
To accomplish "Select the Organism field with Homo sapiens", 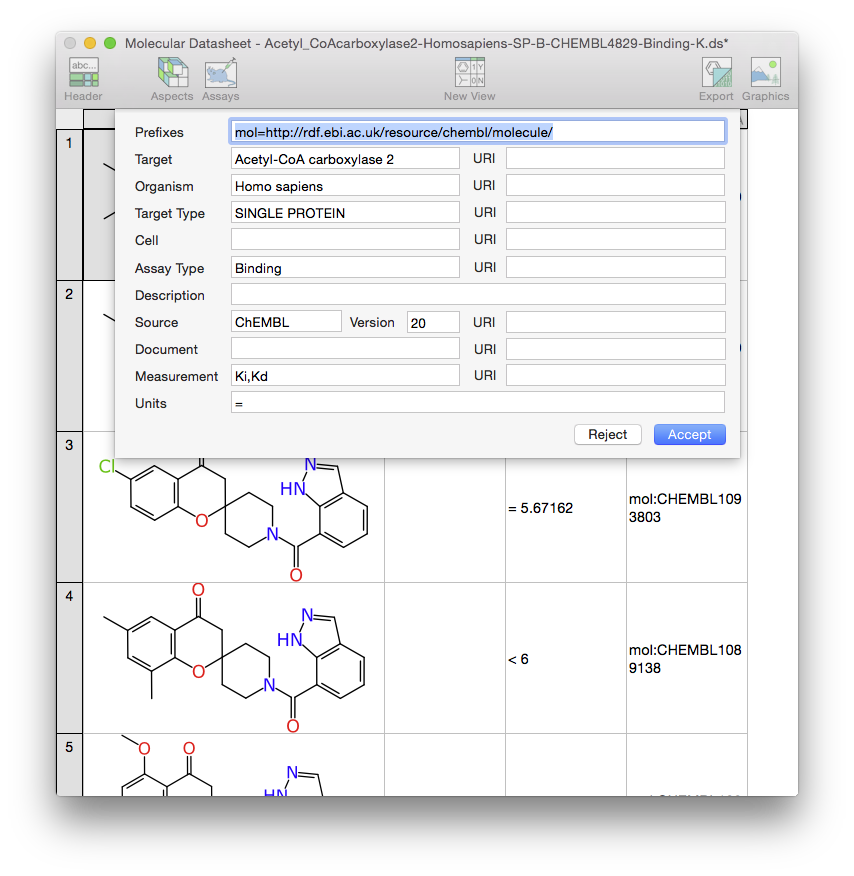I will tap(345, 186).
